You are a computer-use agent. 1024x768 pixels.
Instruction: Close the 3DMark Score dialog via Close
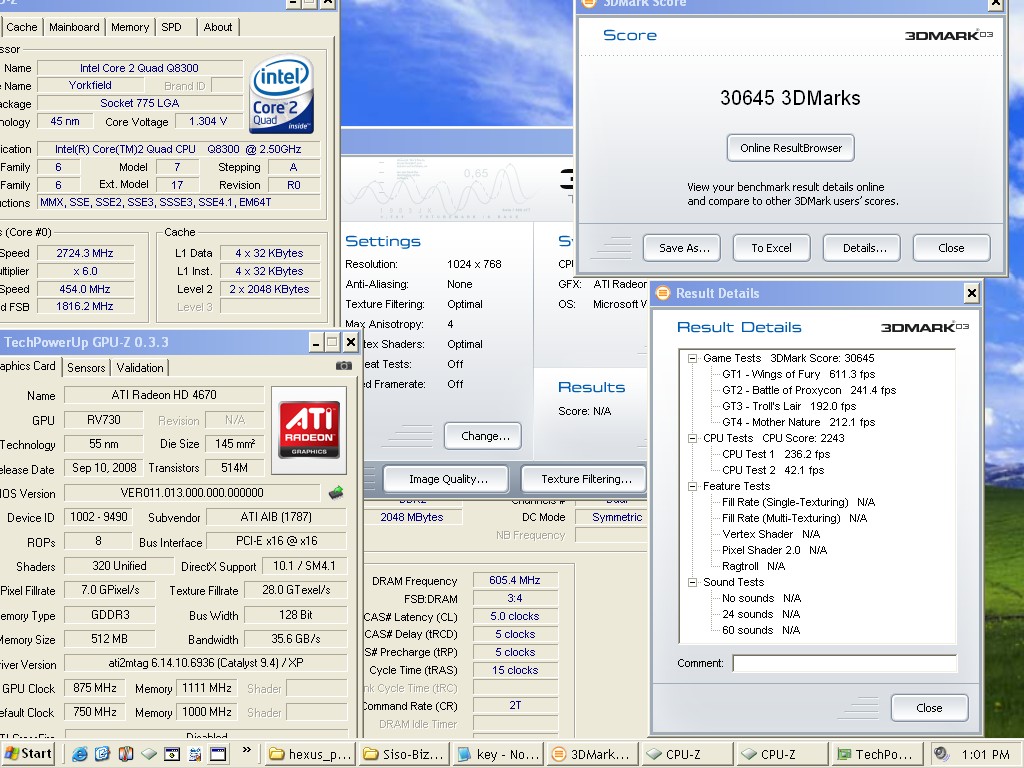[x=952, y=248]
